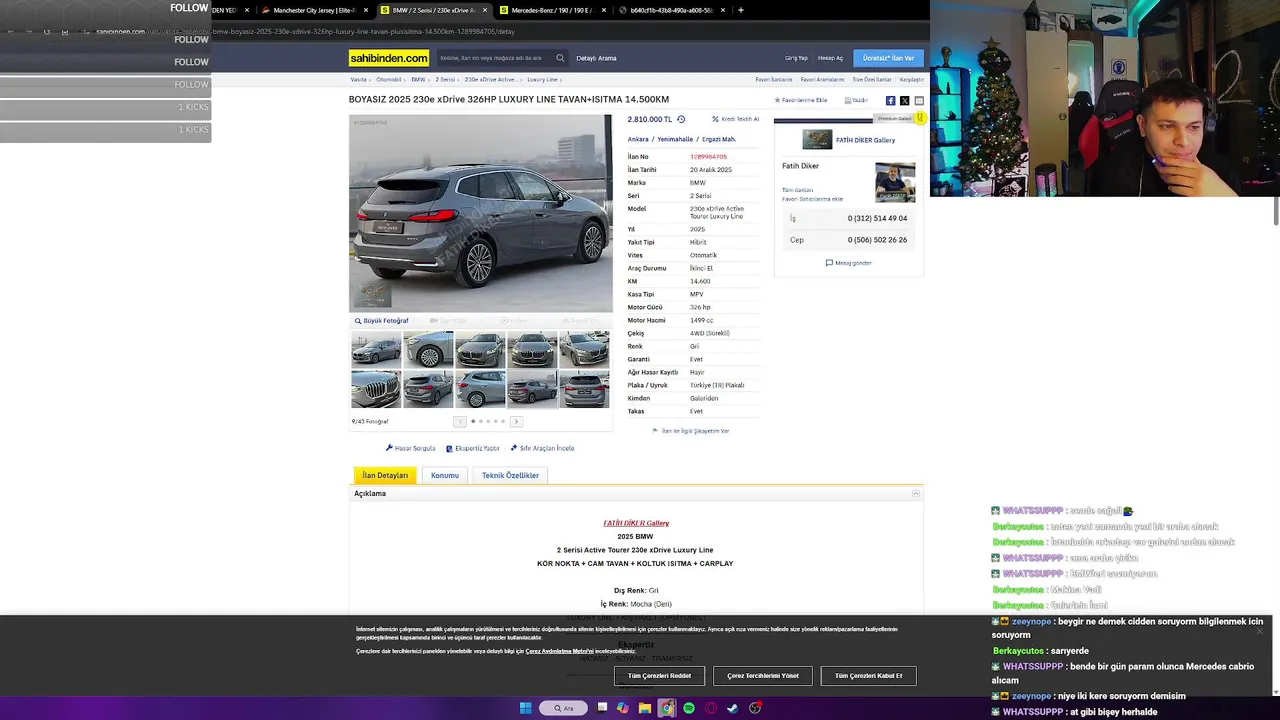1280x720 pixels.
Task: Add listing to favorites star (Favorilerime Ekle)
Action: [x=801, y=100]
